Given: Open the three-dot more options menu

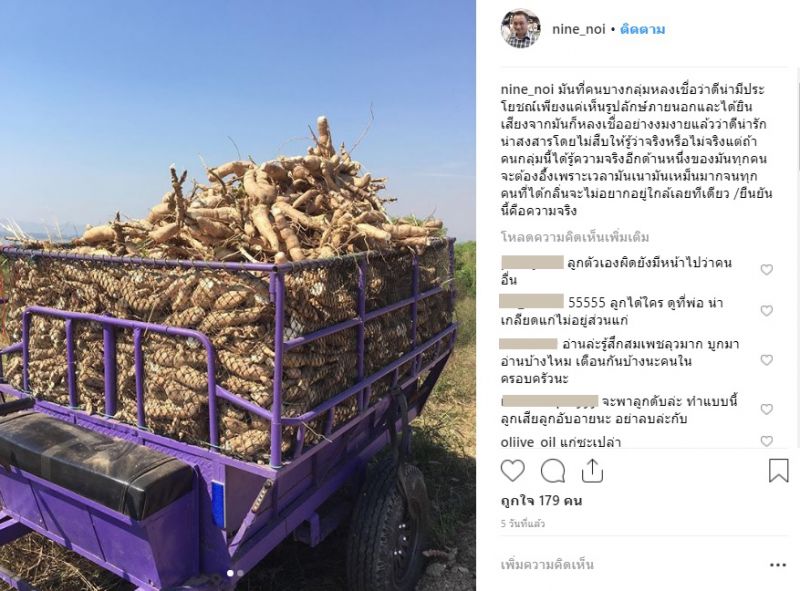Looking at the screenshot, I should pos(778,565).
